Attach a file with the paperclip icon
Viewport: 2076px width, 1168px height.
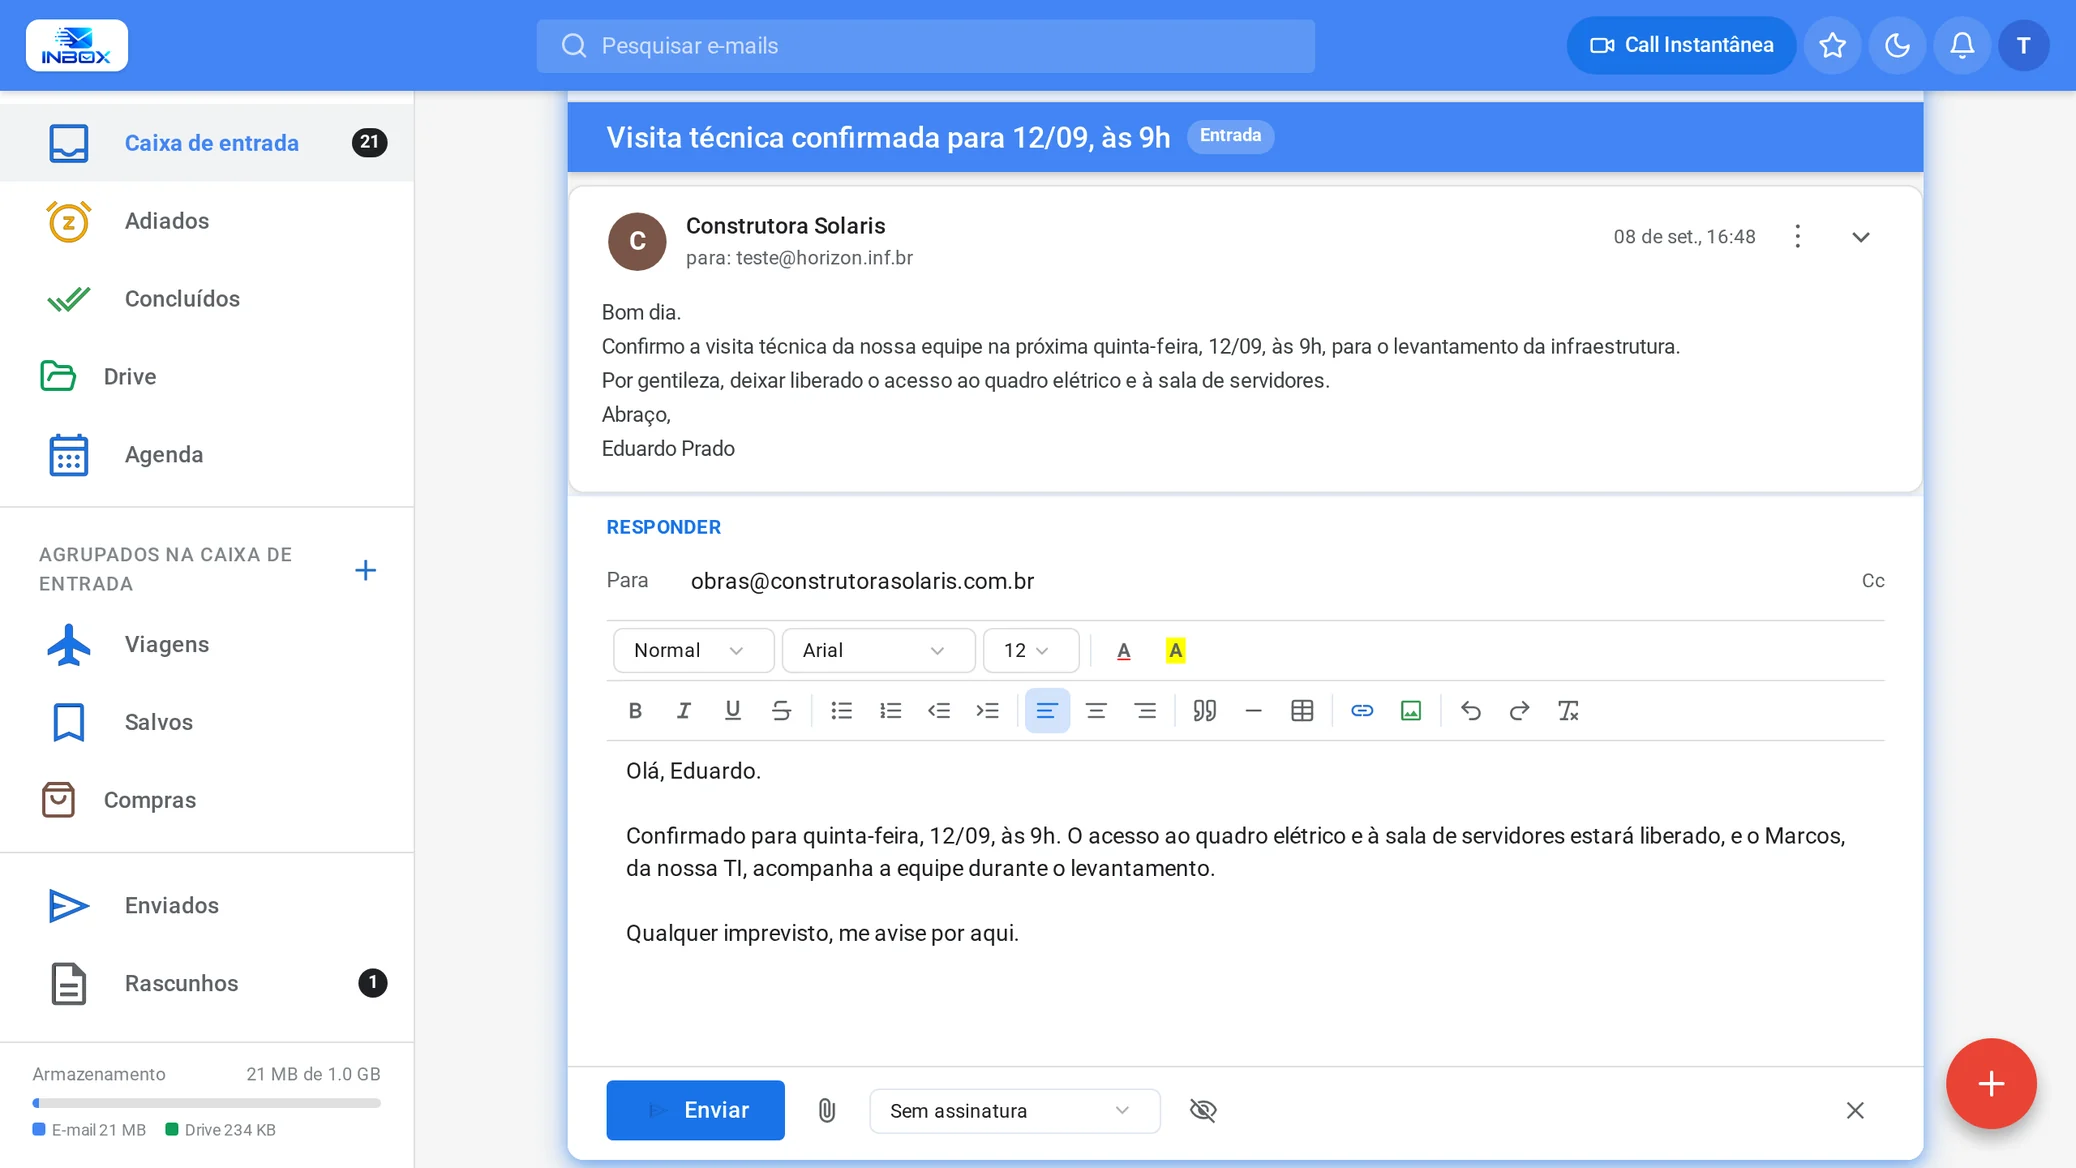[x=827, y=1110]
